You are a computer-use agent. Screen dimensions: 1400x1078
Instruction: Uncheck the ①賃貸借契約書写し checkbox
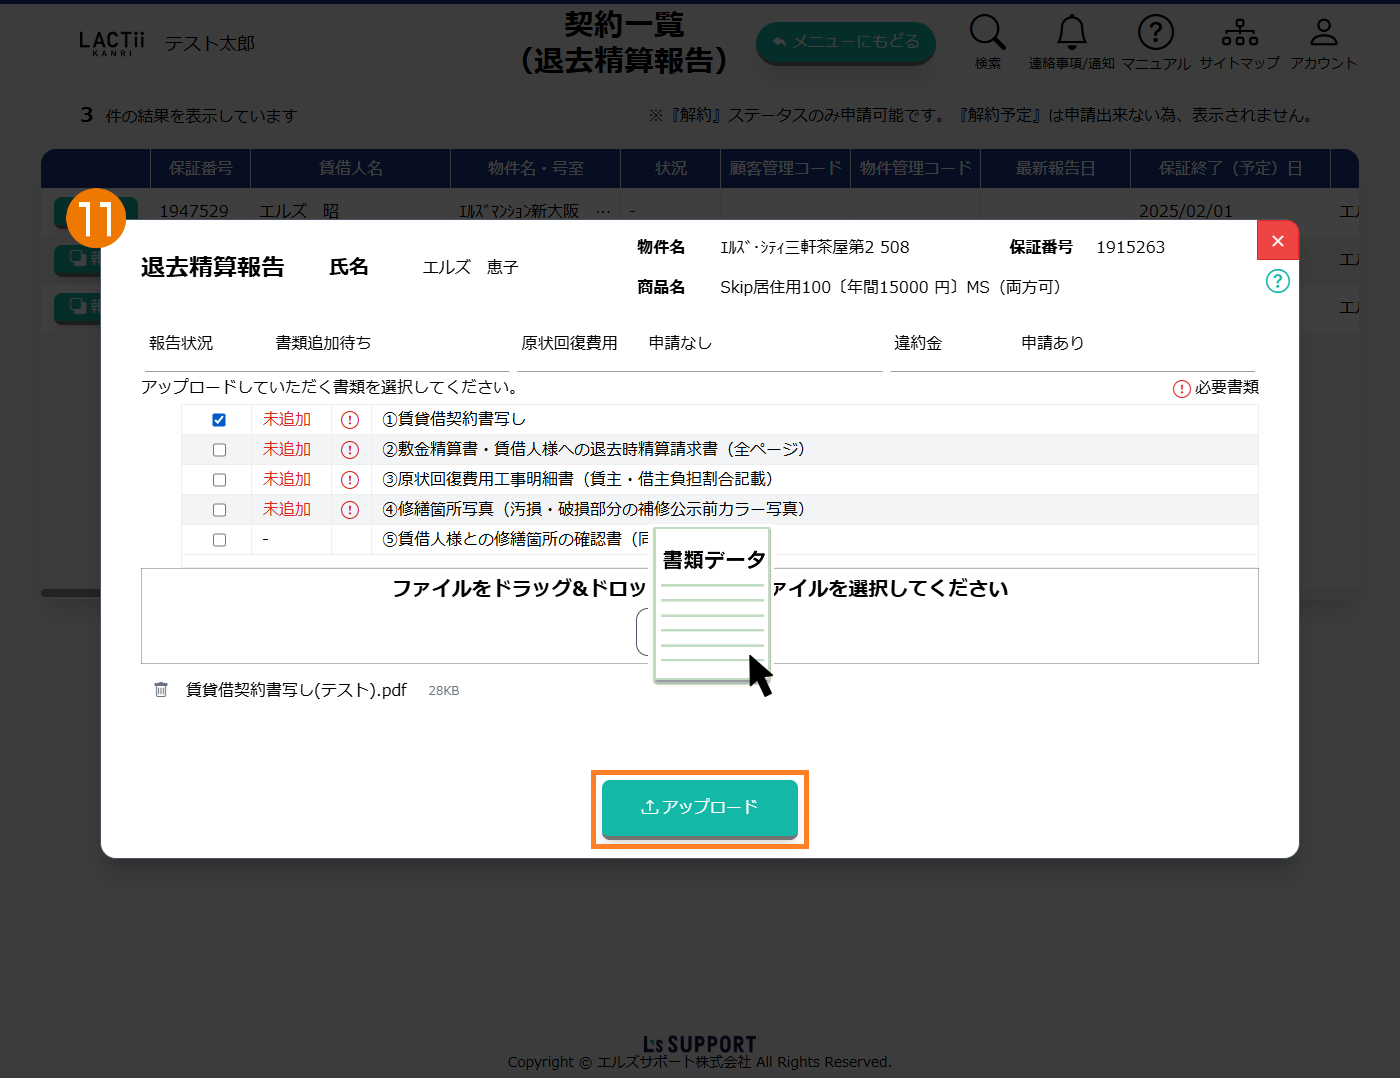[x=219, y=420]
